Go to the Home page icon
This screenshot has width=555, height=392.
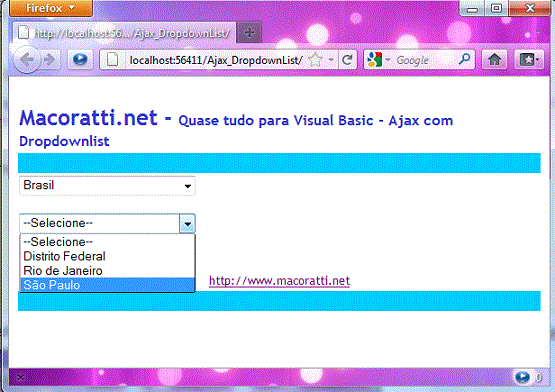point(494,59)
